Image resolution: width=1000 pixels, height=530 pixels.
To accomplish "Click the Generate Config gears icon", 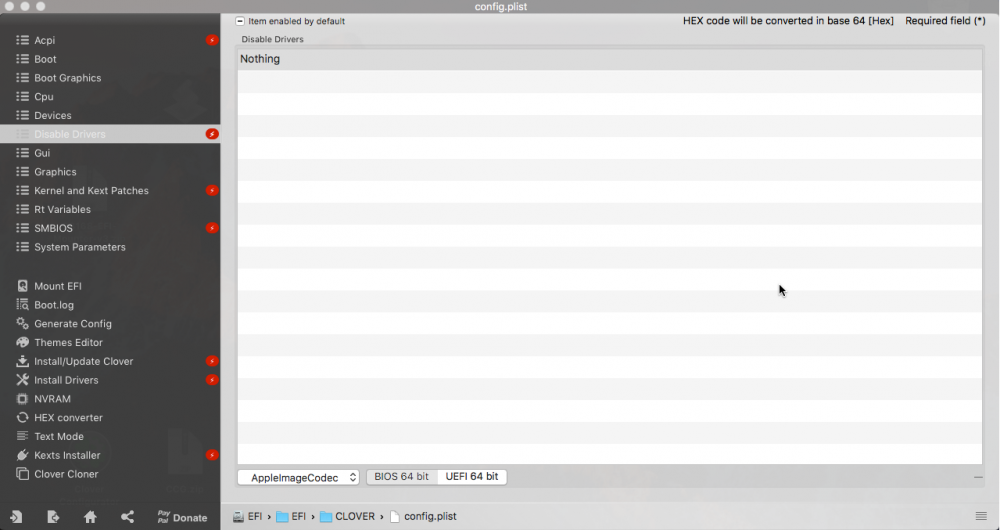I will pyautogui.click(x=22, y=323).
